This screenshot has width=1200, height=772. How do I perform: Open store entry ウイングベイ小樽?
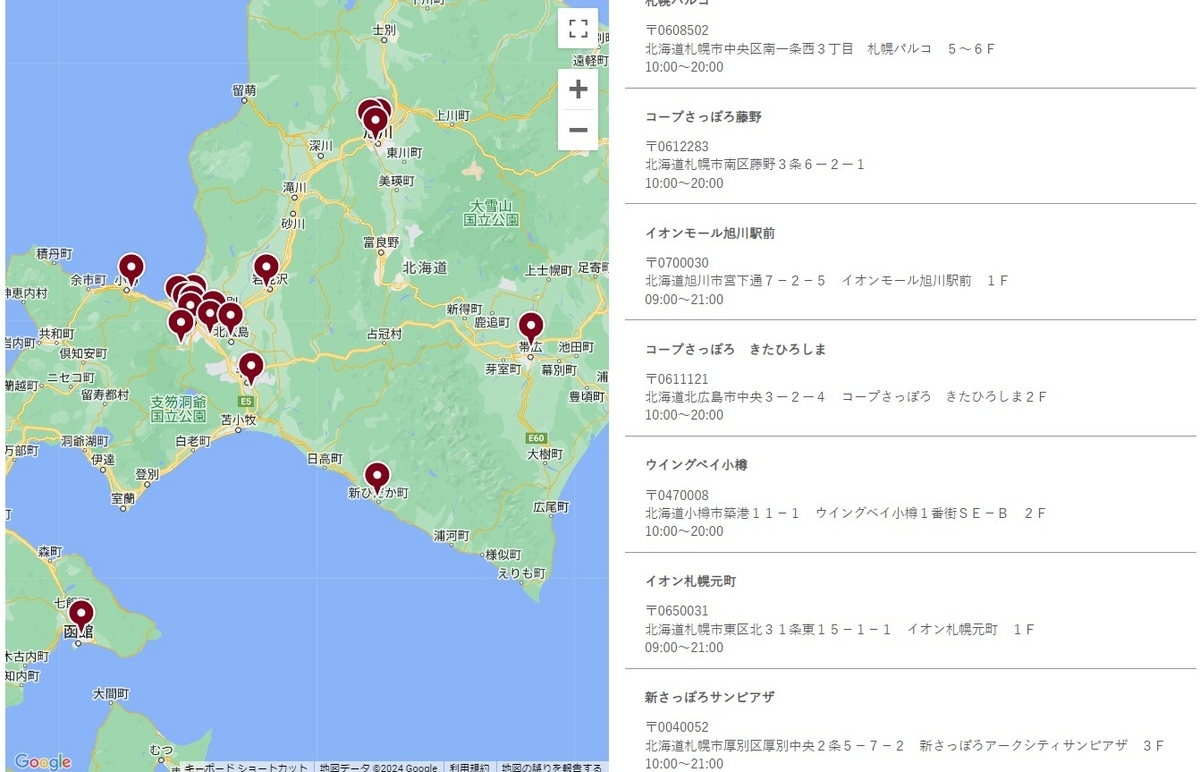coord(696,465)
